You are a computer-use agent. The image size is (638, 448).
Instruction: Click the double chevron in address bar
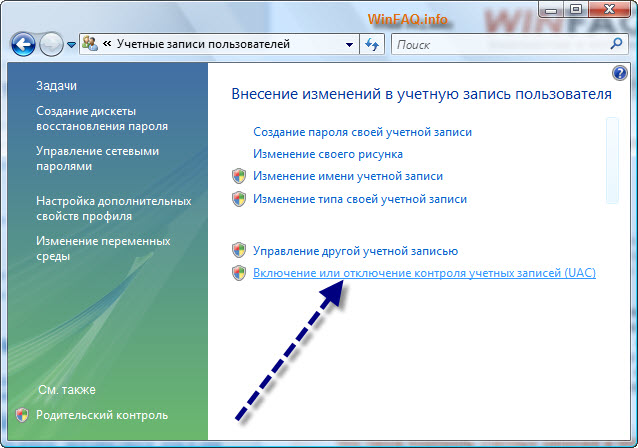point(107,44)
